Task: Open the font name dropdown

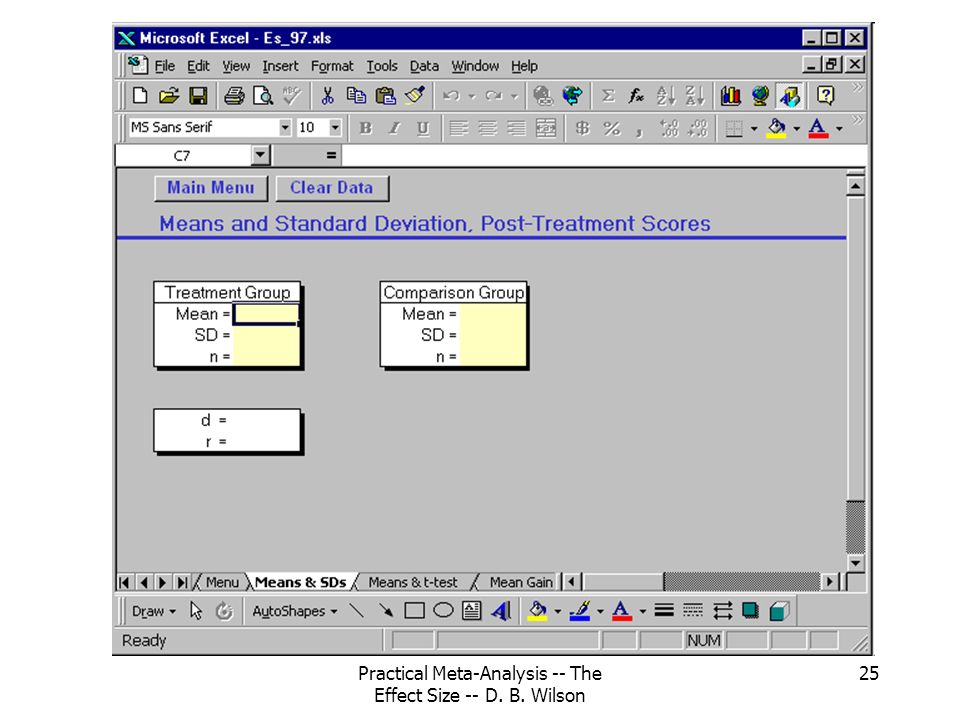Action: [x=285, y=127]
